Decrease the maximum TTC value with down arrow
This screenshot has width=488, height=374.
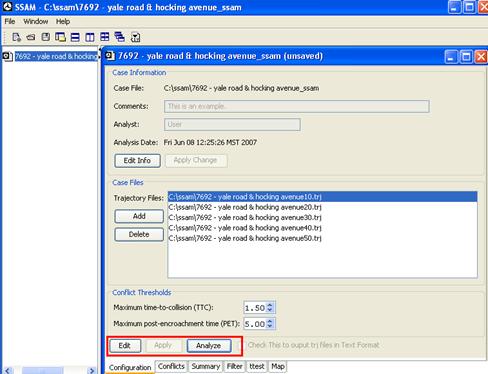(x=270, y=310)
